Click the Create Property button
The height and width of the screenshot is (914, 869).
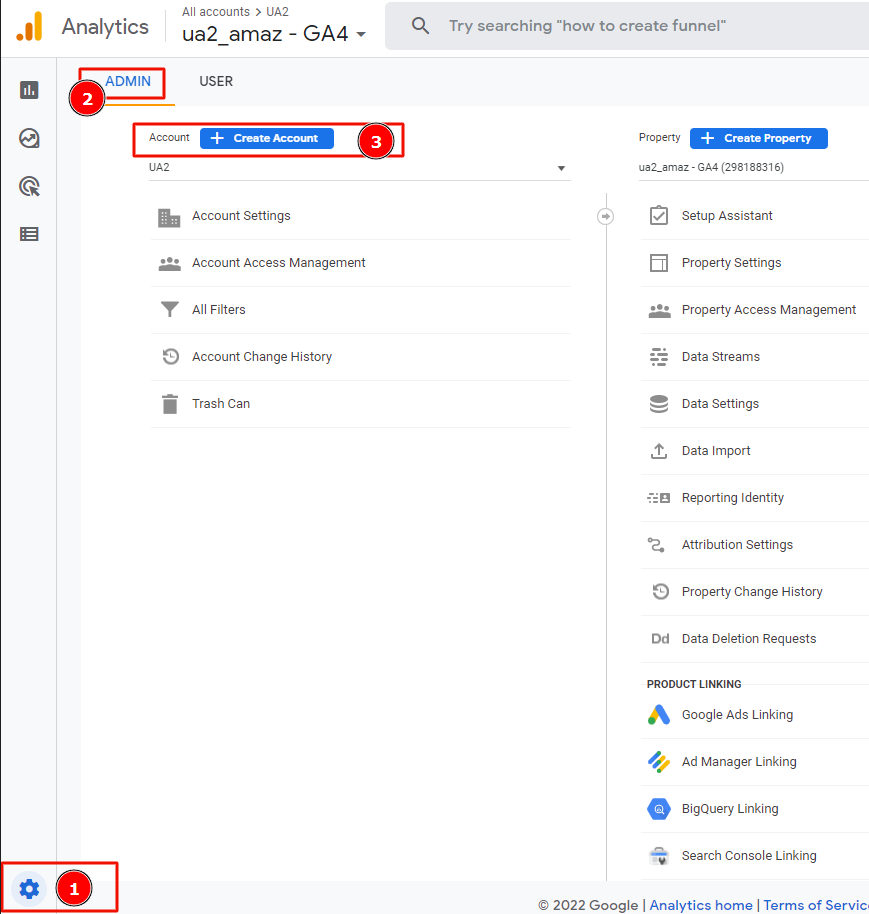758,139
